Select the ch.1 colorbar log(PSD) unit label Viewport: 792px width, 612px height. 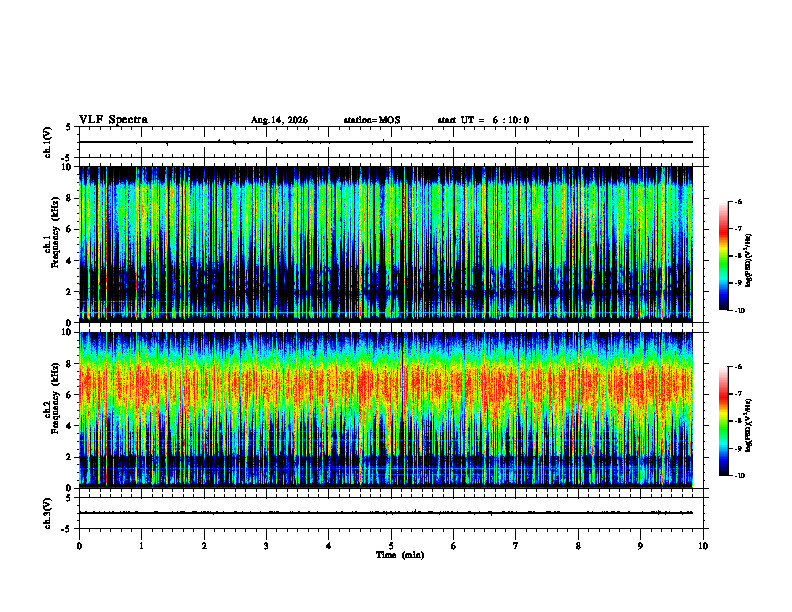(749, 261)
